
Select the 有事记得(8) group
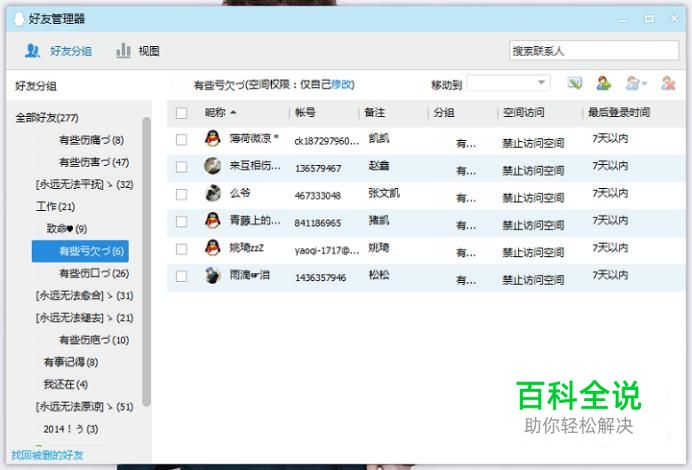[x=71, y=362]
